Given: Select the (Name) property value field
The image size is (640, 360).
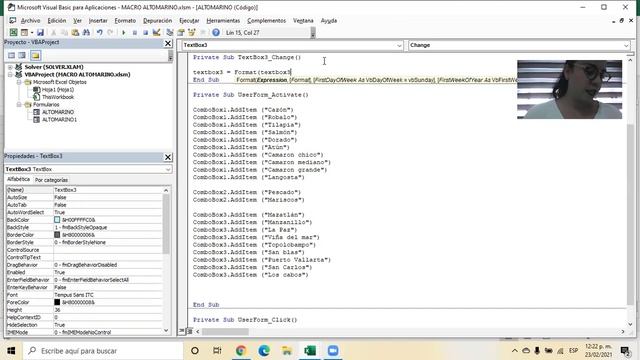Looking at the screenshot, I should click(108, 190).
